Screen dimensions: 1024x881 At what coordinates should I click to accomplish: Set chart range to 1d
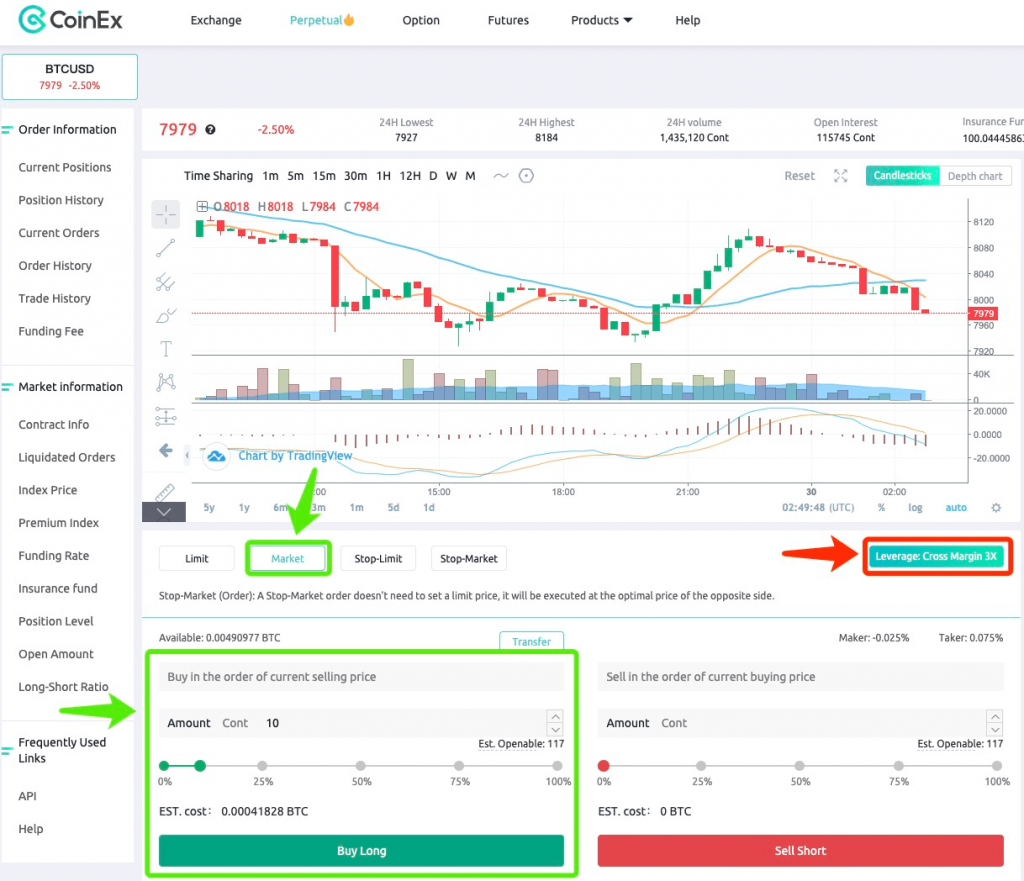tap(428, 507)
